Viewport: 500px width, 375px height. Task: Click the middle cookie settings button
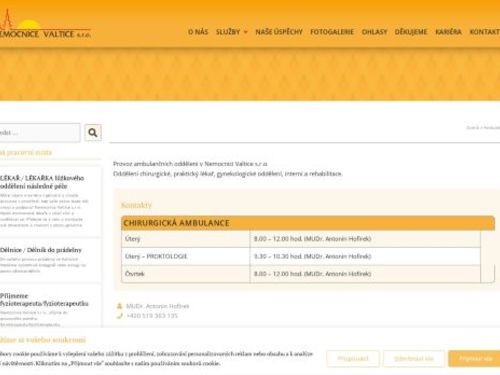(414, 359)
